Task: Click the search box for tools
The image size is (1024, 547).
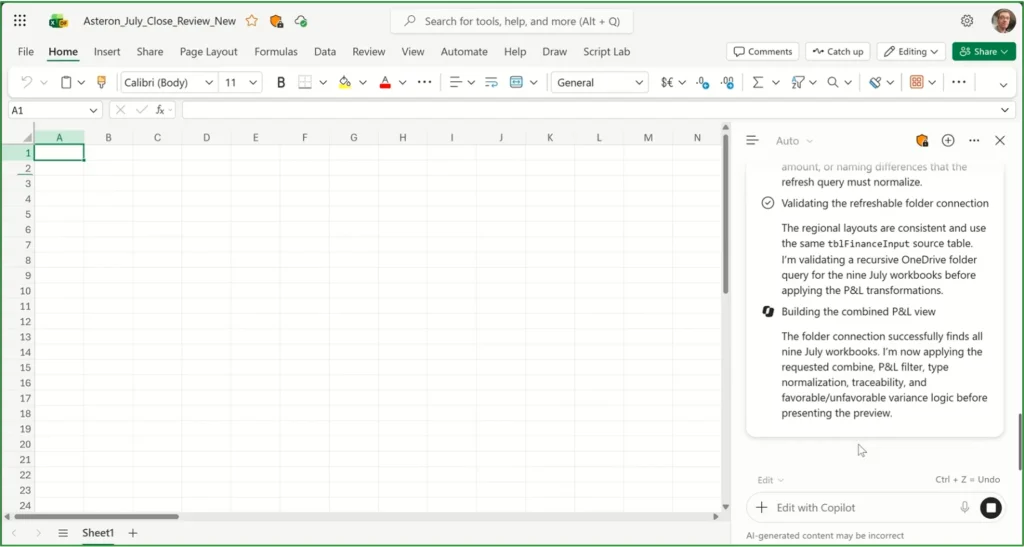Action: pos(511,21)
